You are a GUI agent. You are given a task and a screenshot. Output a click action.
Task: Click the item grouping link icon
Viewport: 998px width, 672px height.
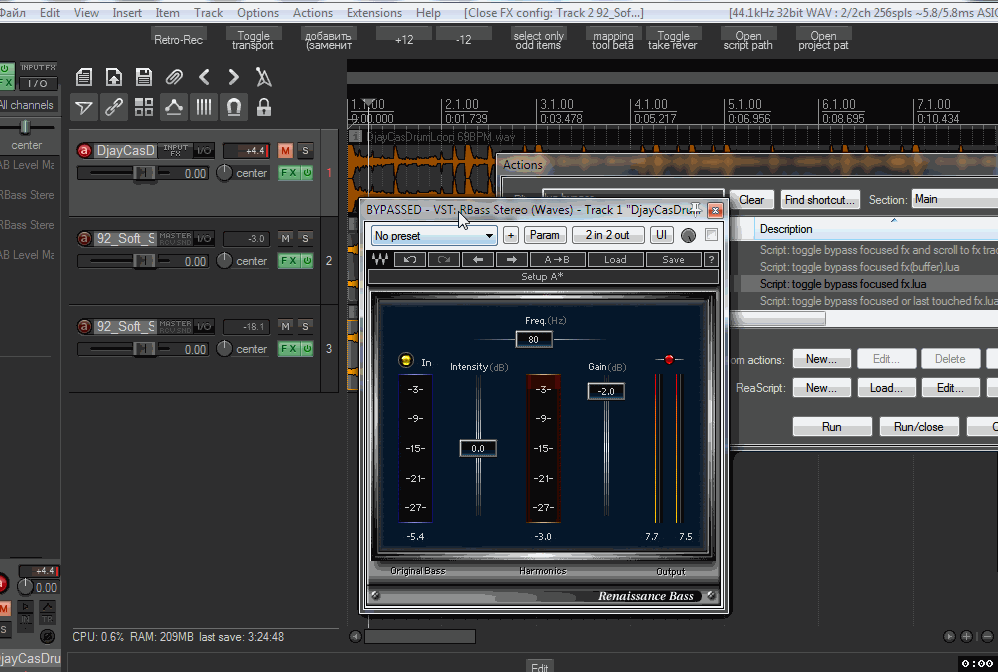pos(114,107)
